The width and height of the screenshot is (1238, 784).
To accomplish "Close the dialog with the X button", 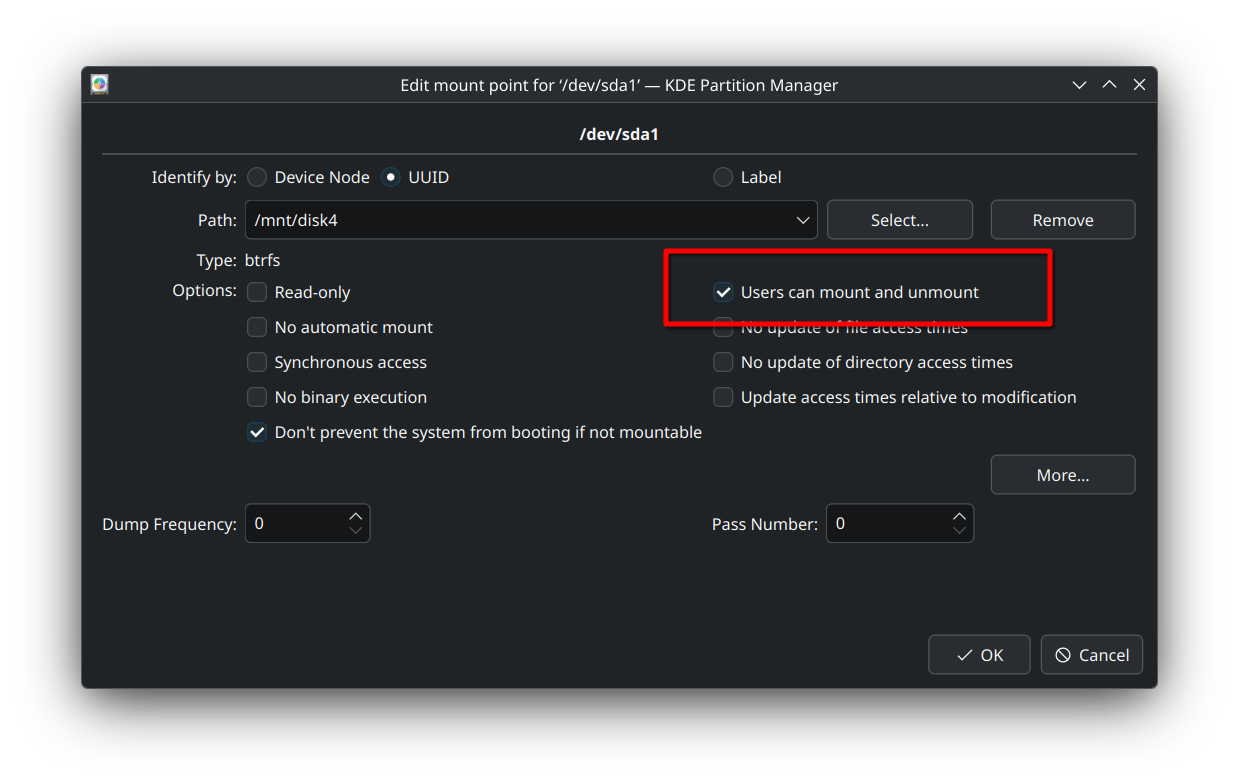I will pos(1139,85).
